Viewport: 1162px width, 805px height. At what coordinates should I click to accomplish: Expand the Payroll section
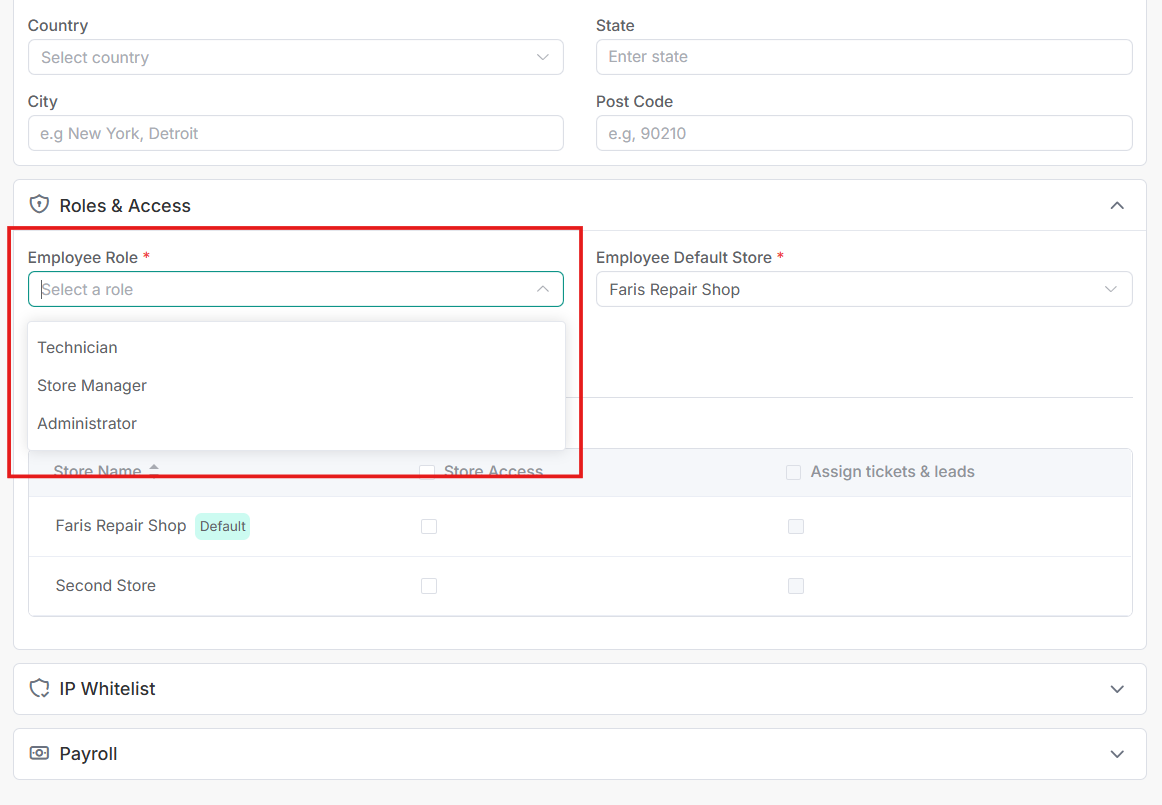(1117, 754)
